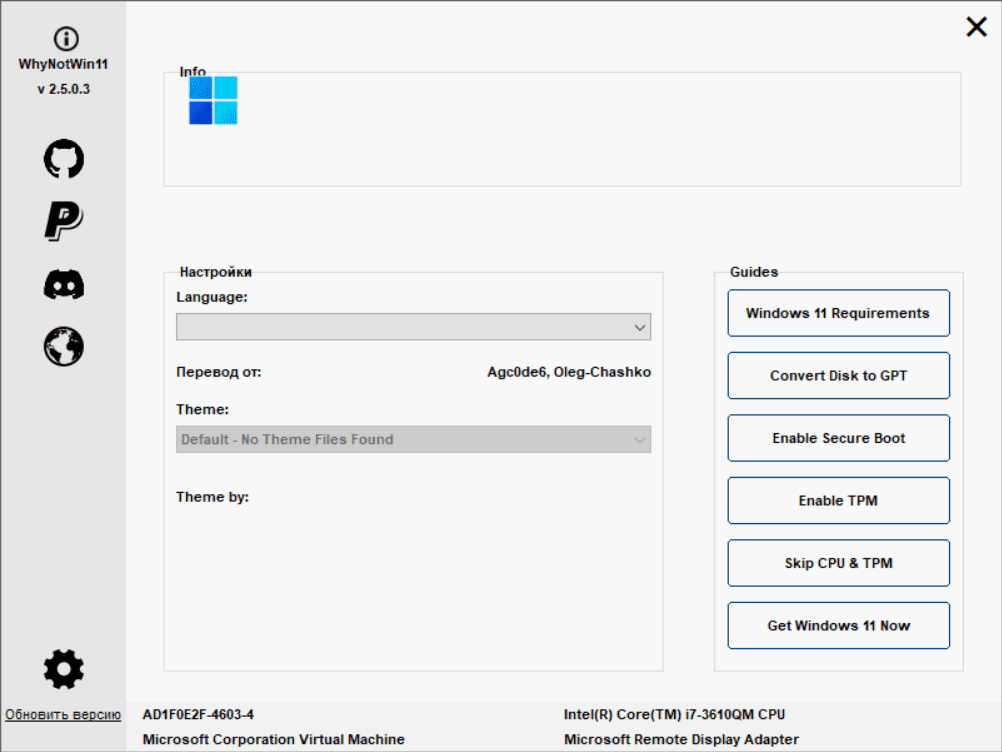Open Enable TPM guide
Viewport: 1002px width, 752px height.
[x=838, y=501]
